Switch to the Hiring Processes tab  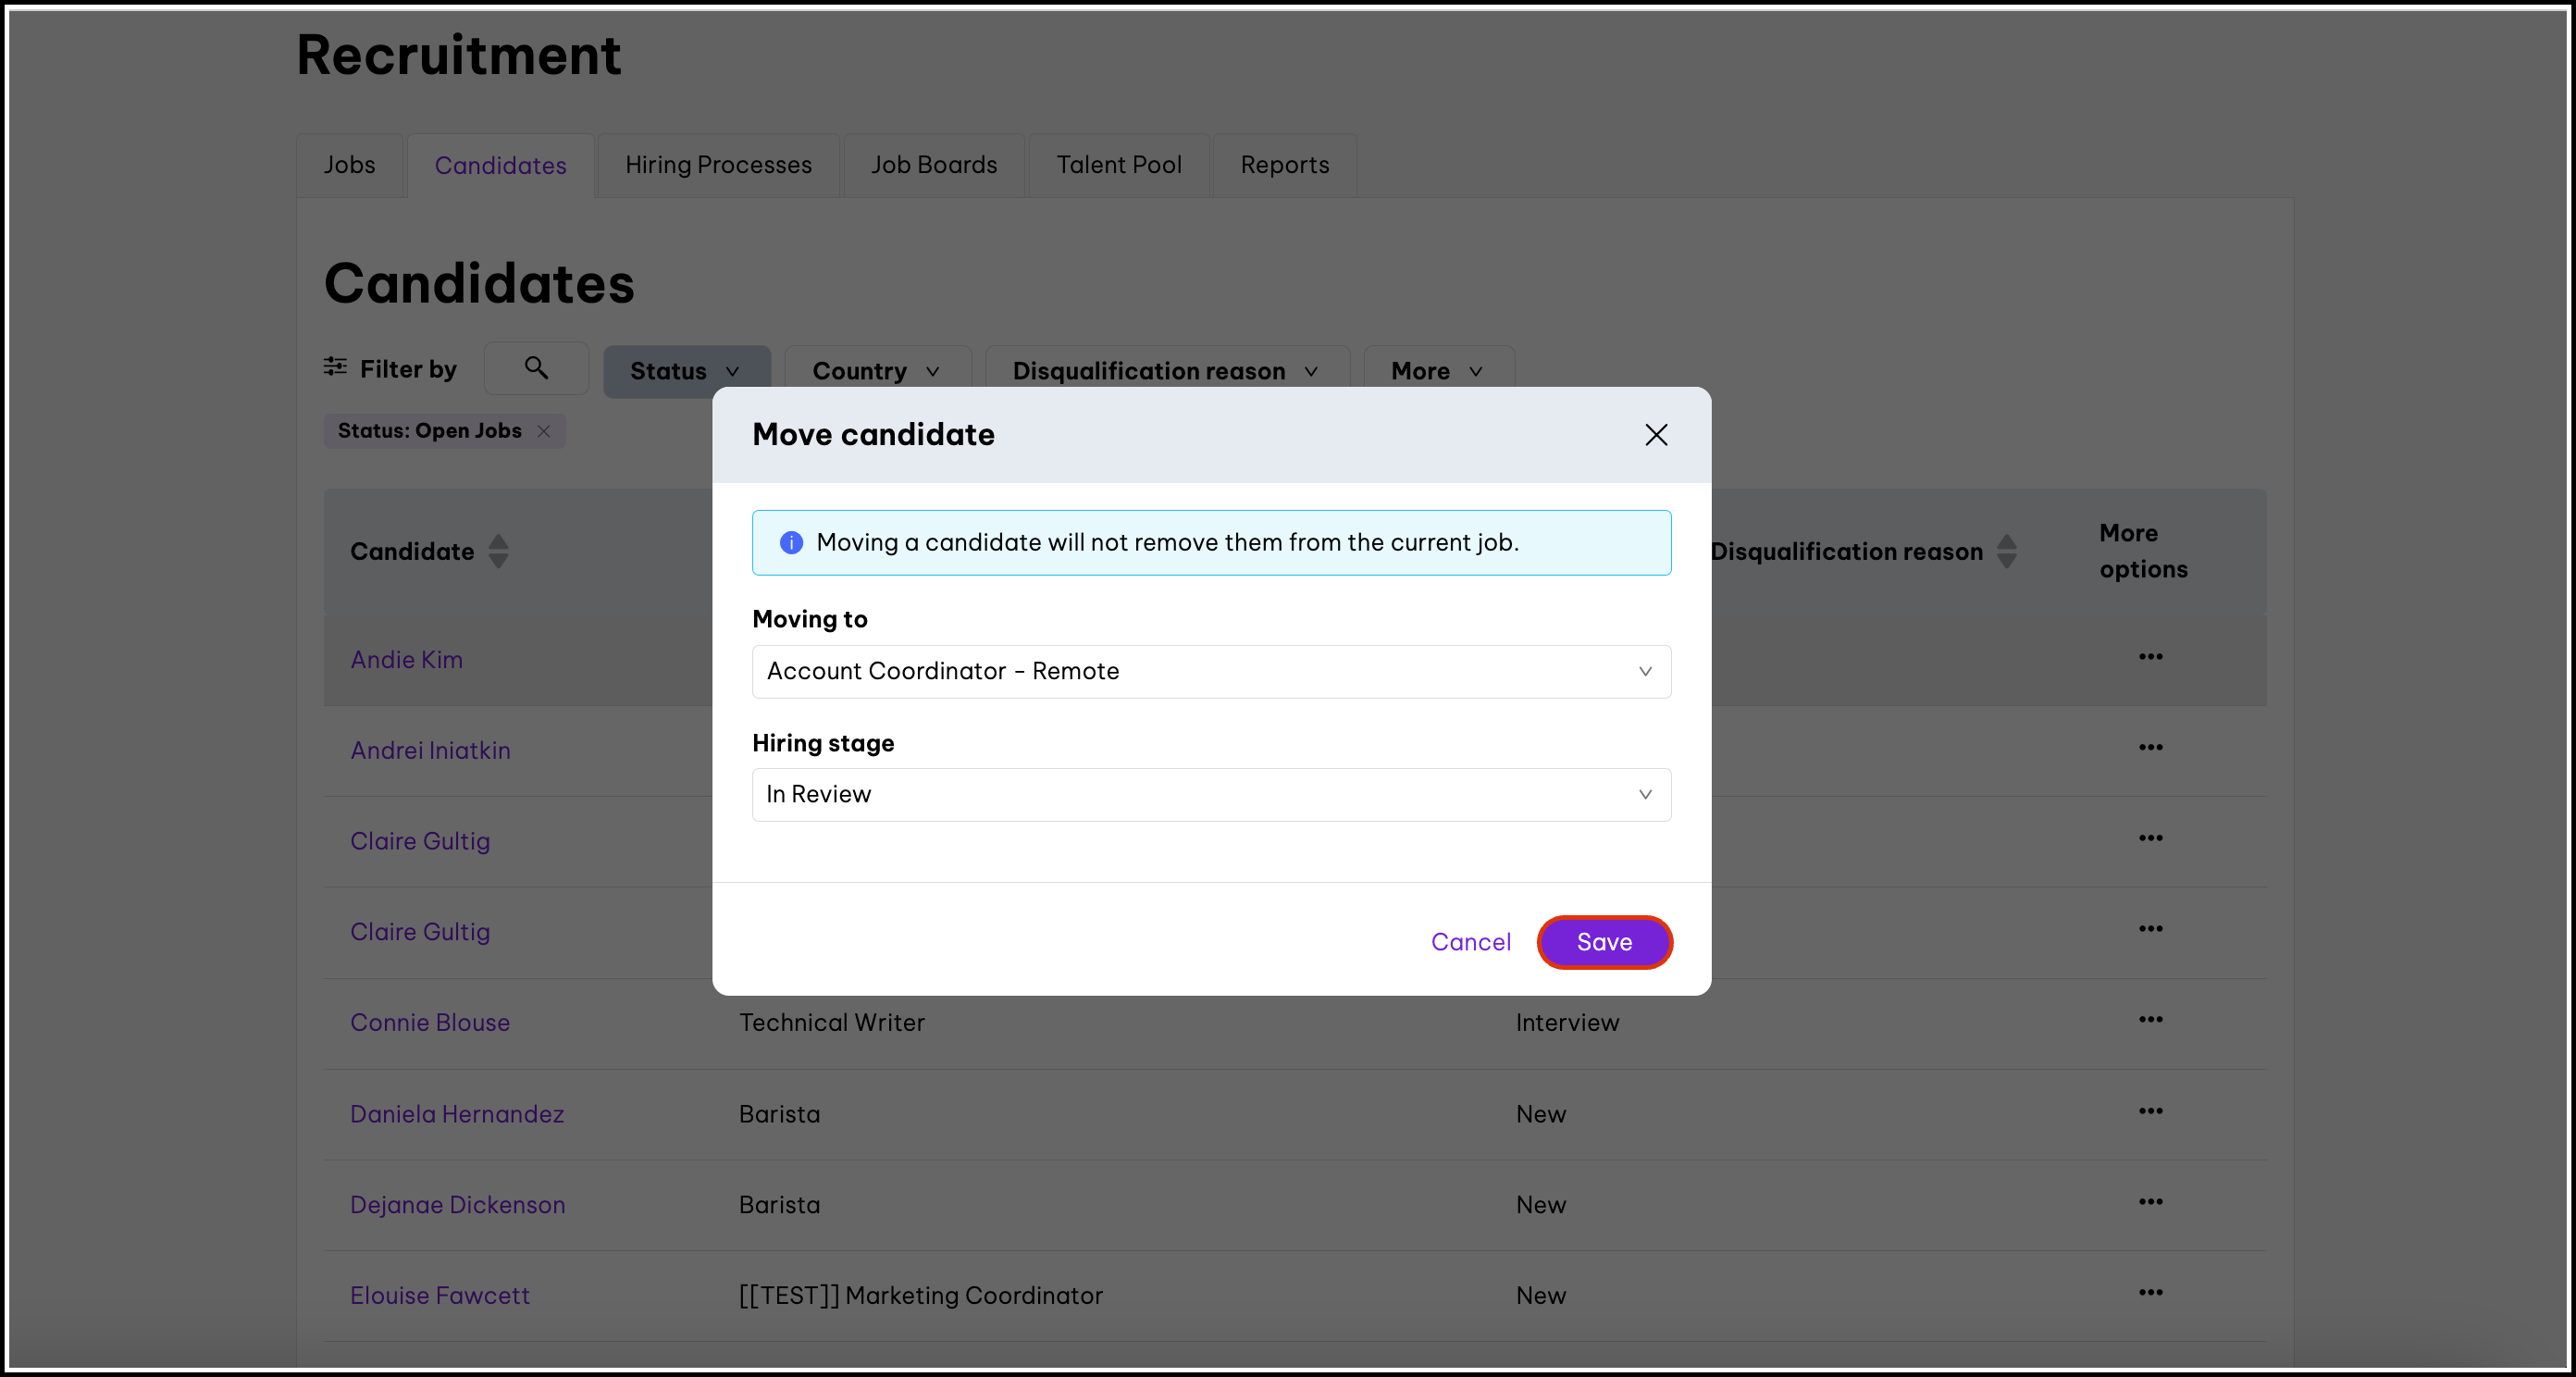(x=718, y=165)
